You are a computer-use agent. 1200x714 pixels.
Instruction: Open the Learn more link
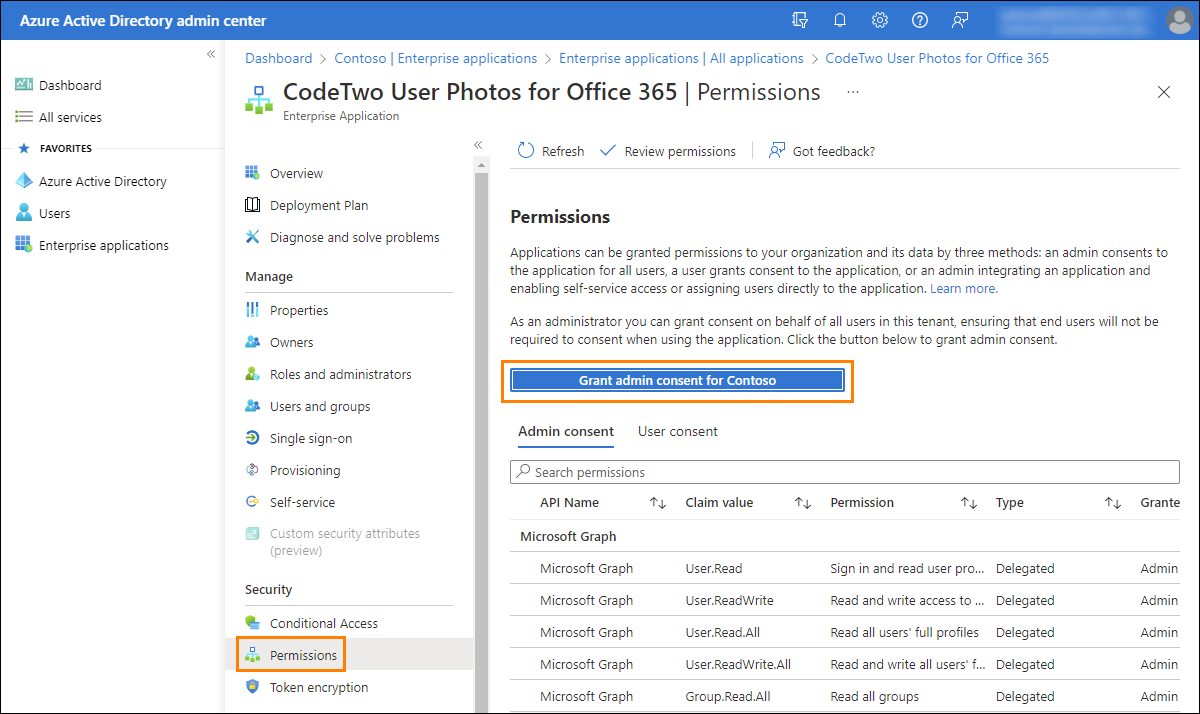pyautogui.click(x=963, y=288)
